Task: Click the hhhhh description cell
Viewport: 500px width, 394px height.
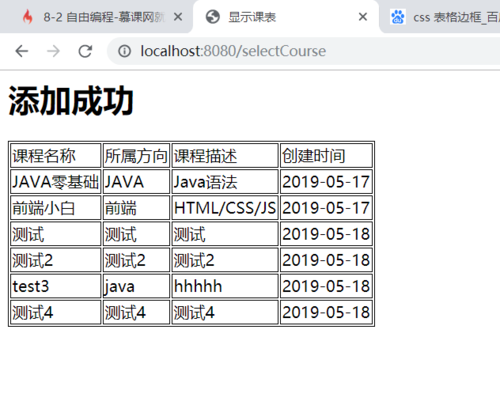Action: click(225, 286)
